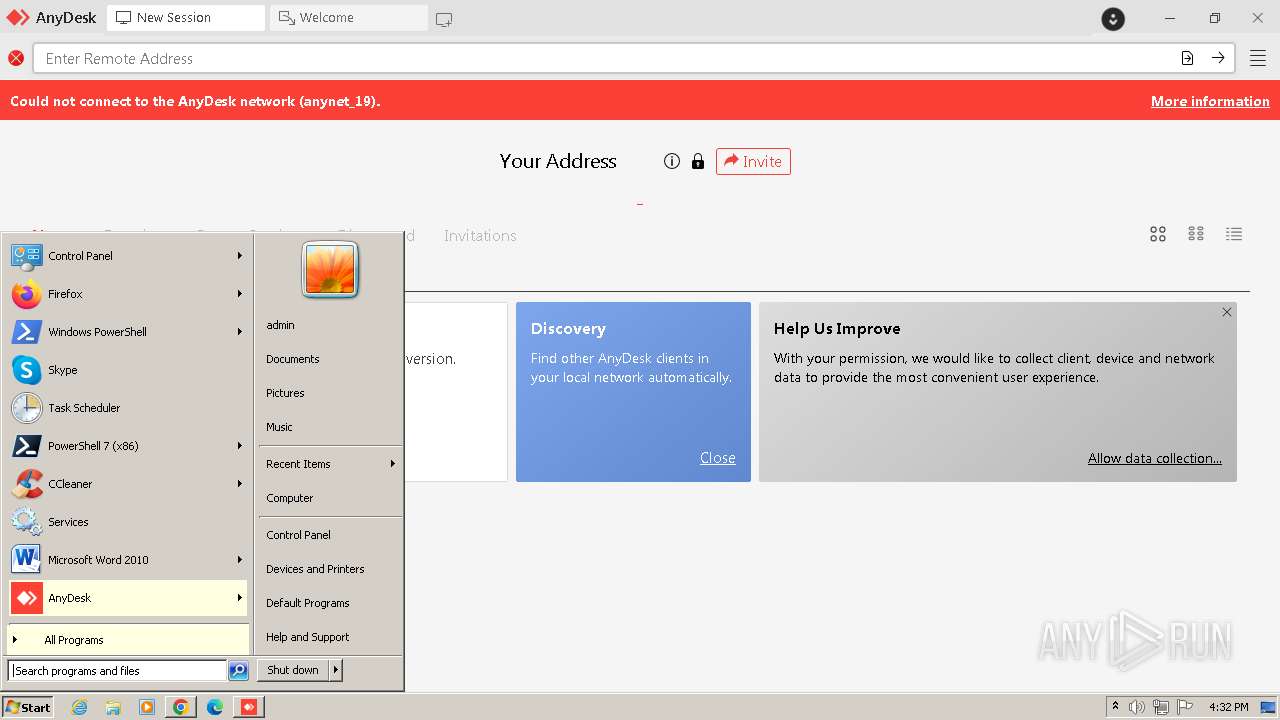1280x720 pixels.
Task: Select AnyDesk in start menu
Action: tap(128, 598)
